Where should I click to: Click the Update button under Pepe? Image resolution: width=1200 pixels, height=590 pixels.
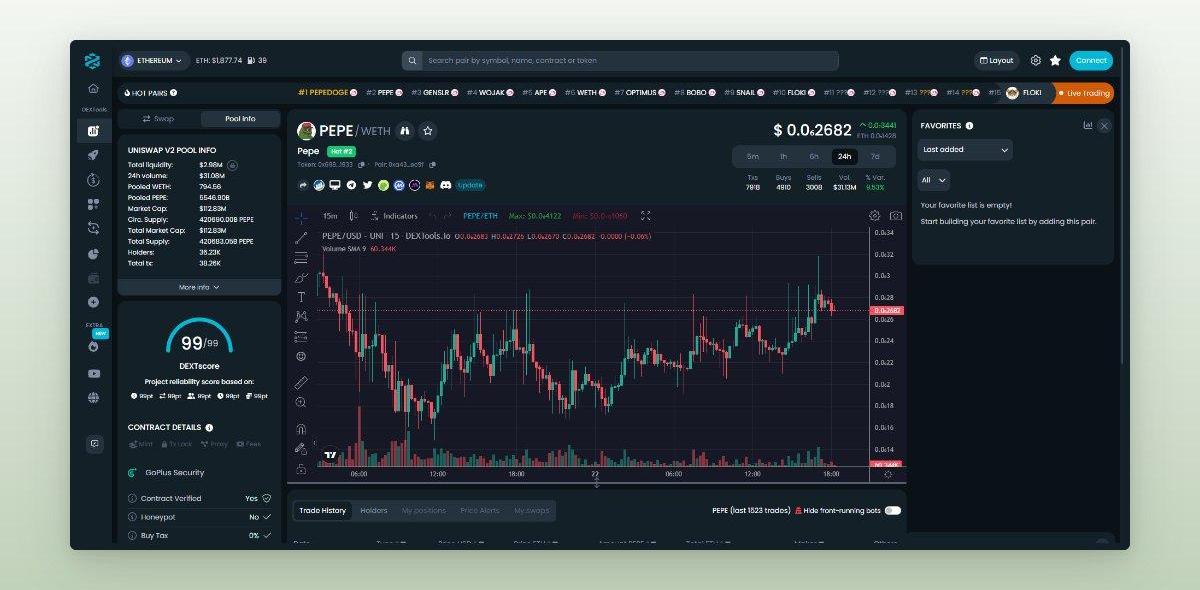(x=471, y=185)
